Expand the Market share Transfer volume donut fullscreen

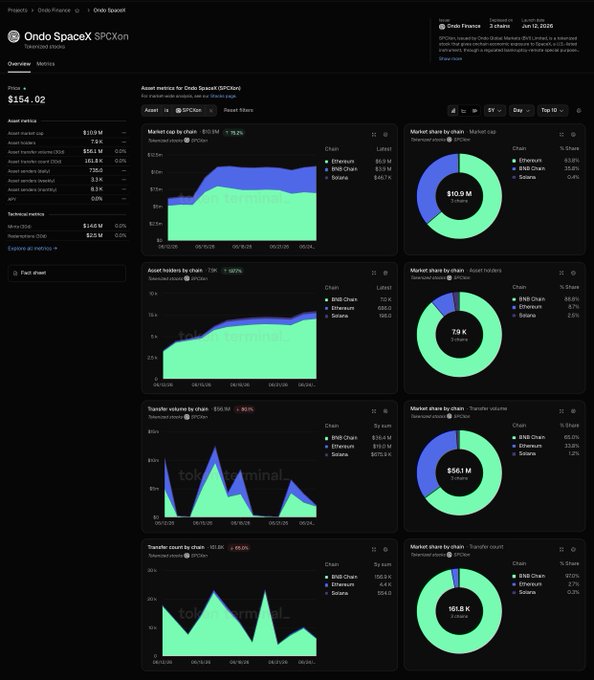point(561,411)
